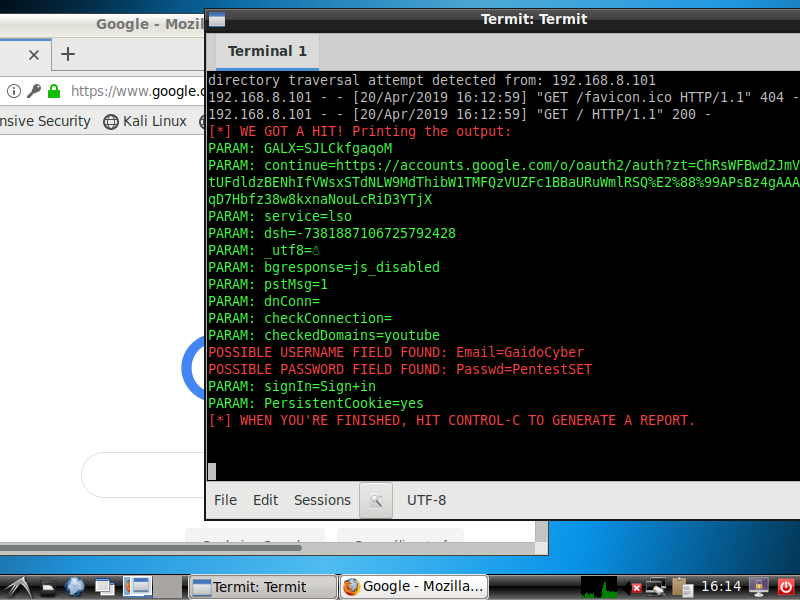The image size is (800, 600).
Task: Click the key icon in the address bar
Action: 34,91
